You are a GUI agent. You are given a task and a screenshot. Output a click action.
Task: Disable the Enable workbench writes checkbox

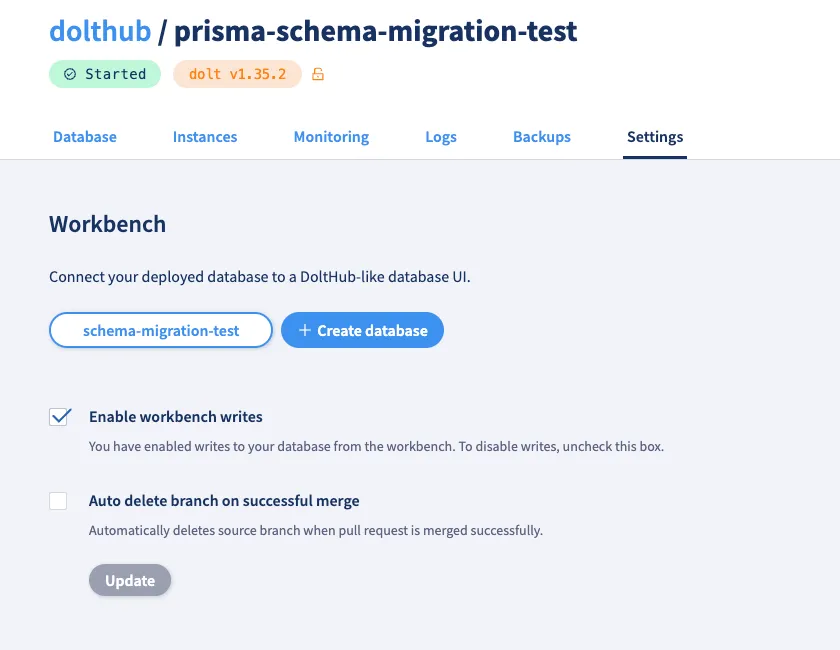[x=58, y=416]
